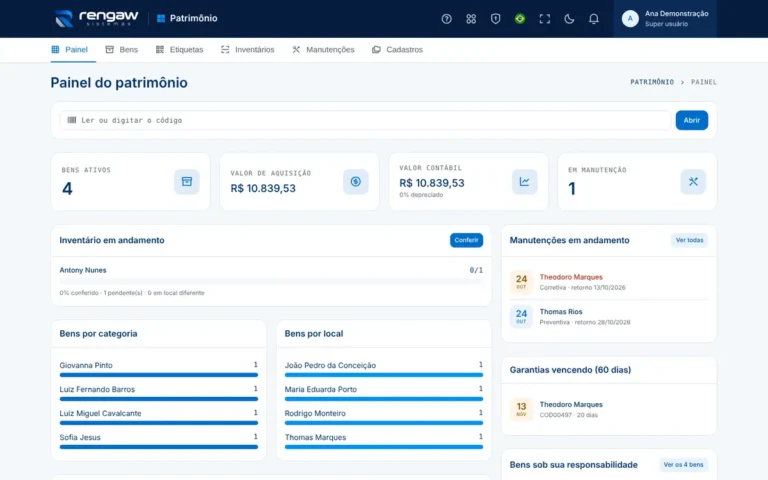Image resolution: width=768 pixels, height=480 pixels.
Task: Click the PAINEL breadcrumb item
Action: coord(703,82)
